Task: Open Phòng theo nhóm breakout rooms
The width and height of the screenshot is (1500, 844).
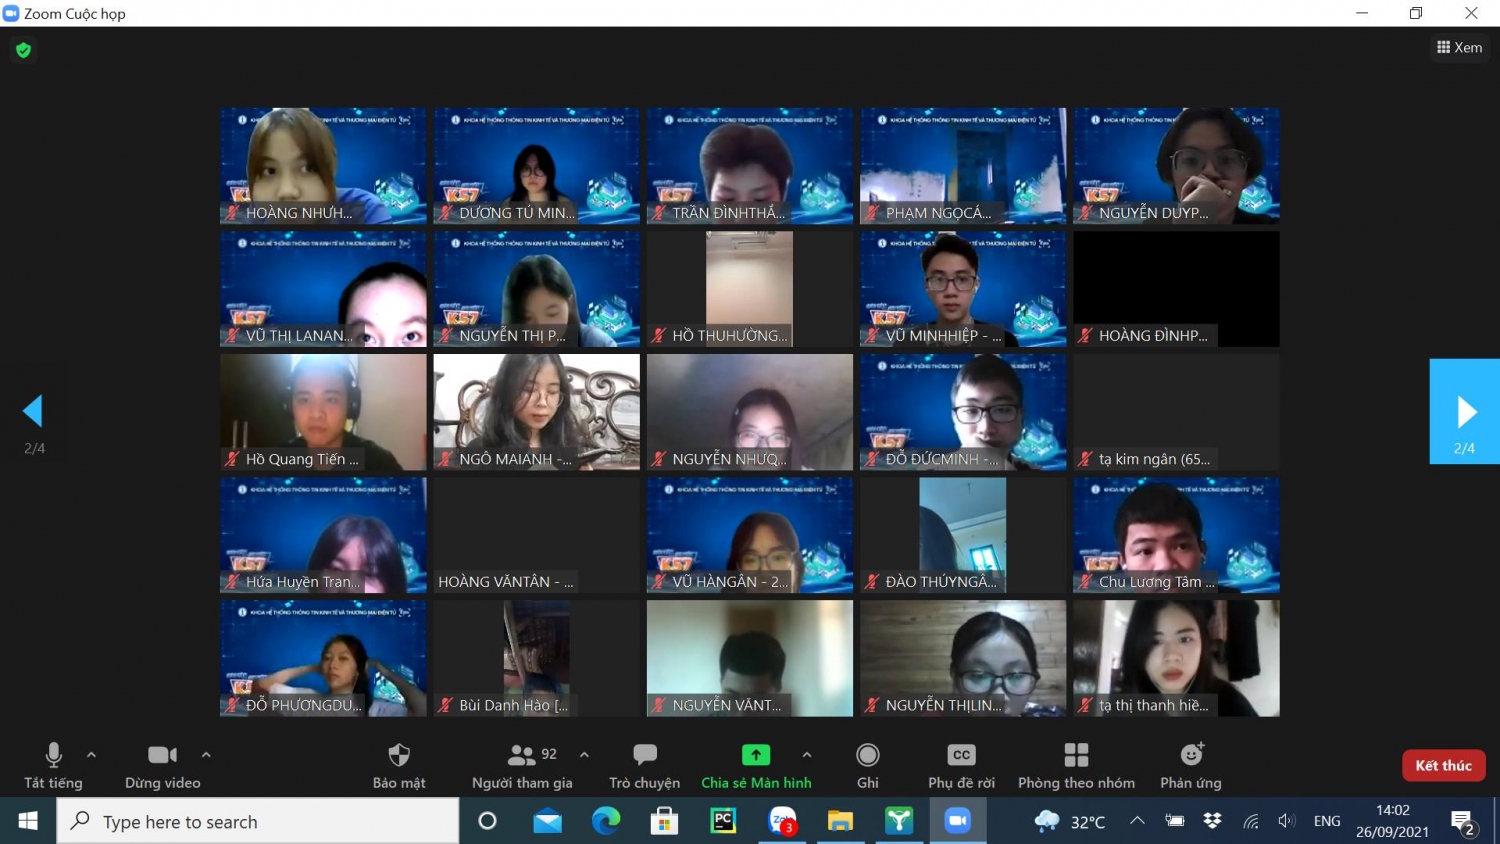Action: pos(1076,756)
